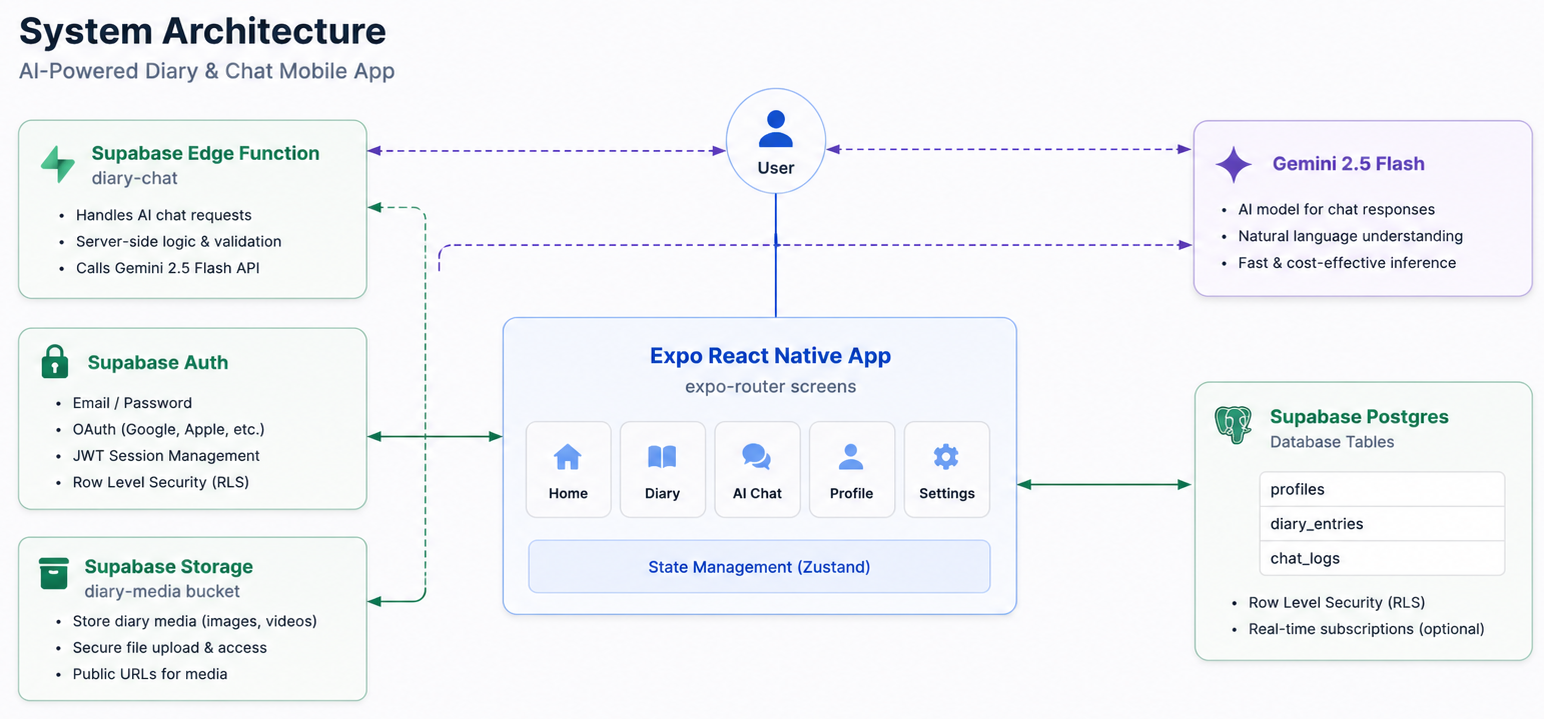The height and width of the screenshot is (719, 1544).
Task: Click the AI Chat speech bubbles icon
Action: (756, 457)
